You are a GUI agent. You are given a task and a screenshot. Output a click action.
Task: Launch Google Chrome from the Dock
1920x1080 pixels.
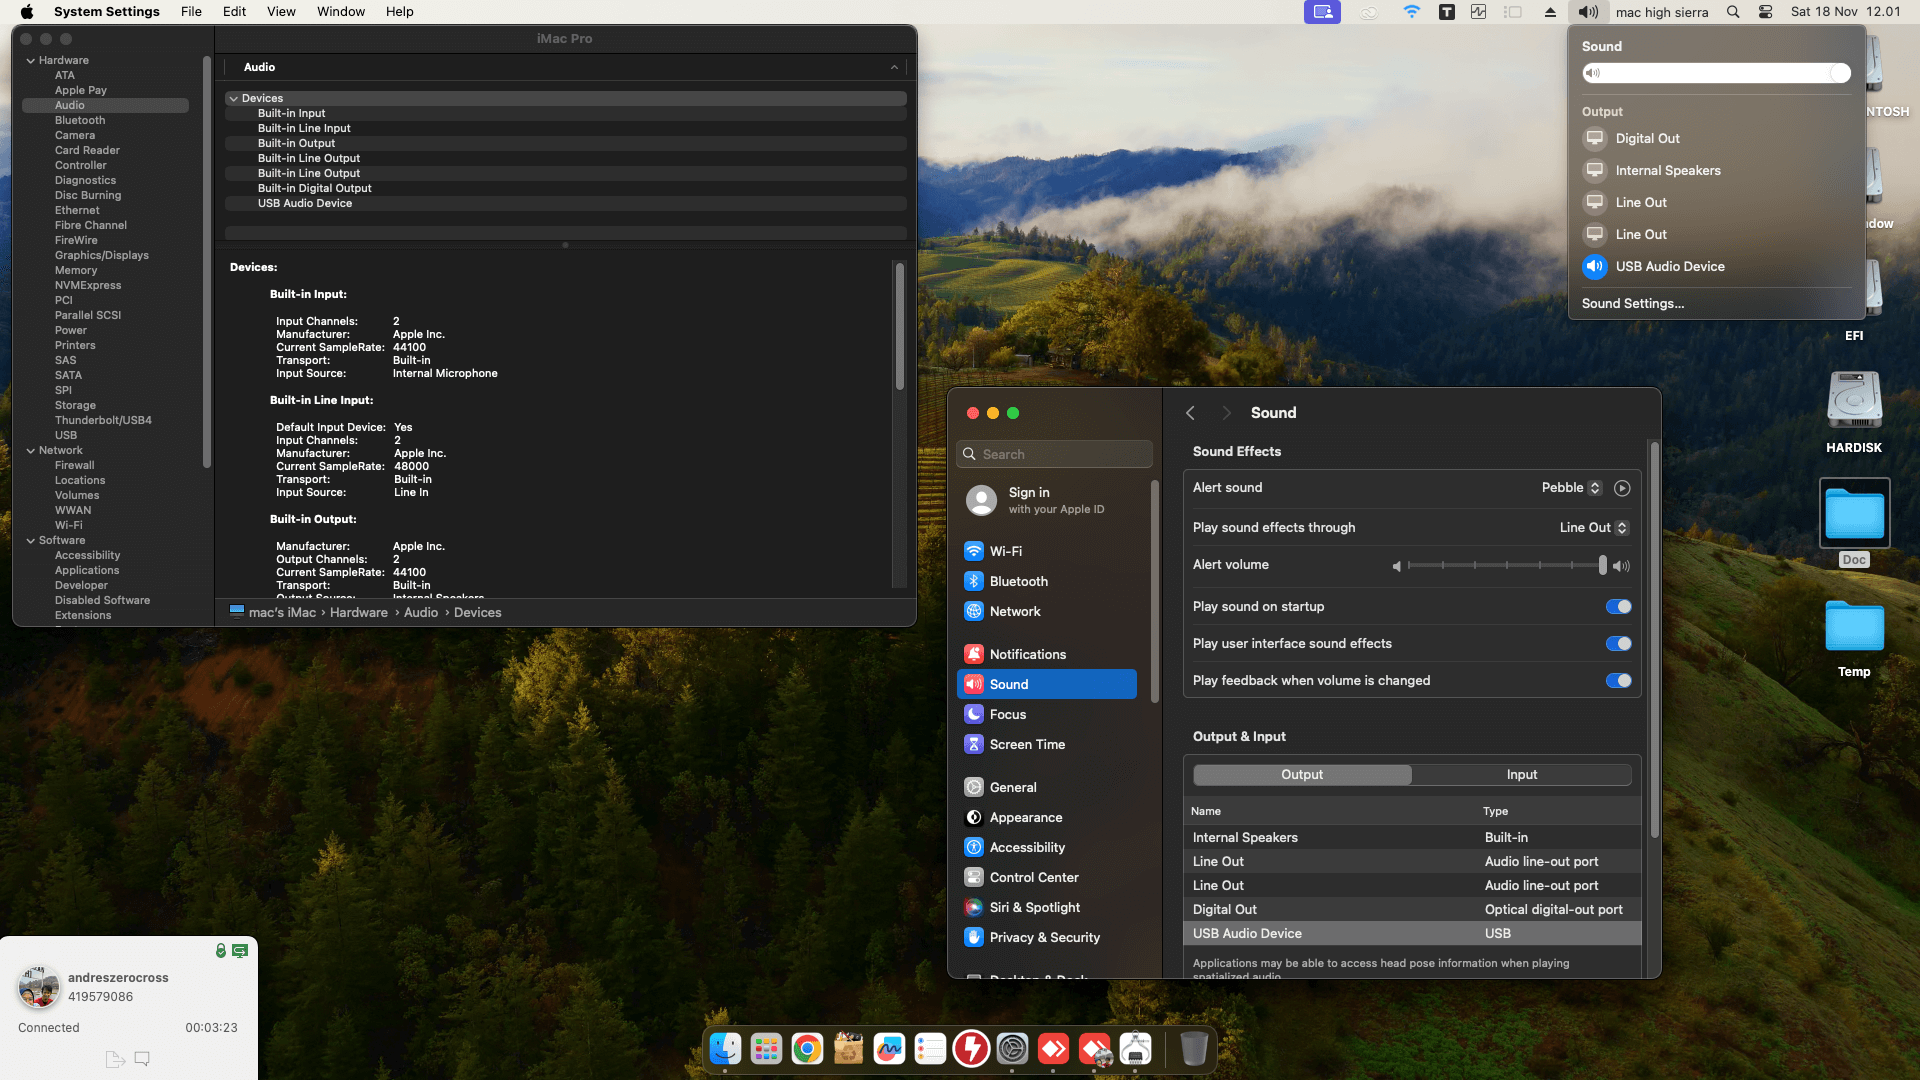coord(807,1049)
